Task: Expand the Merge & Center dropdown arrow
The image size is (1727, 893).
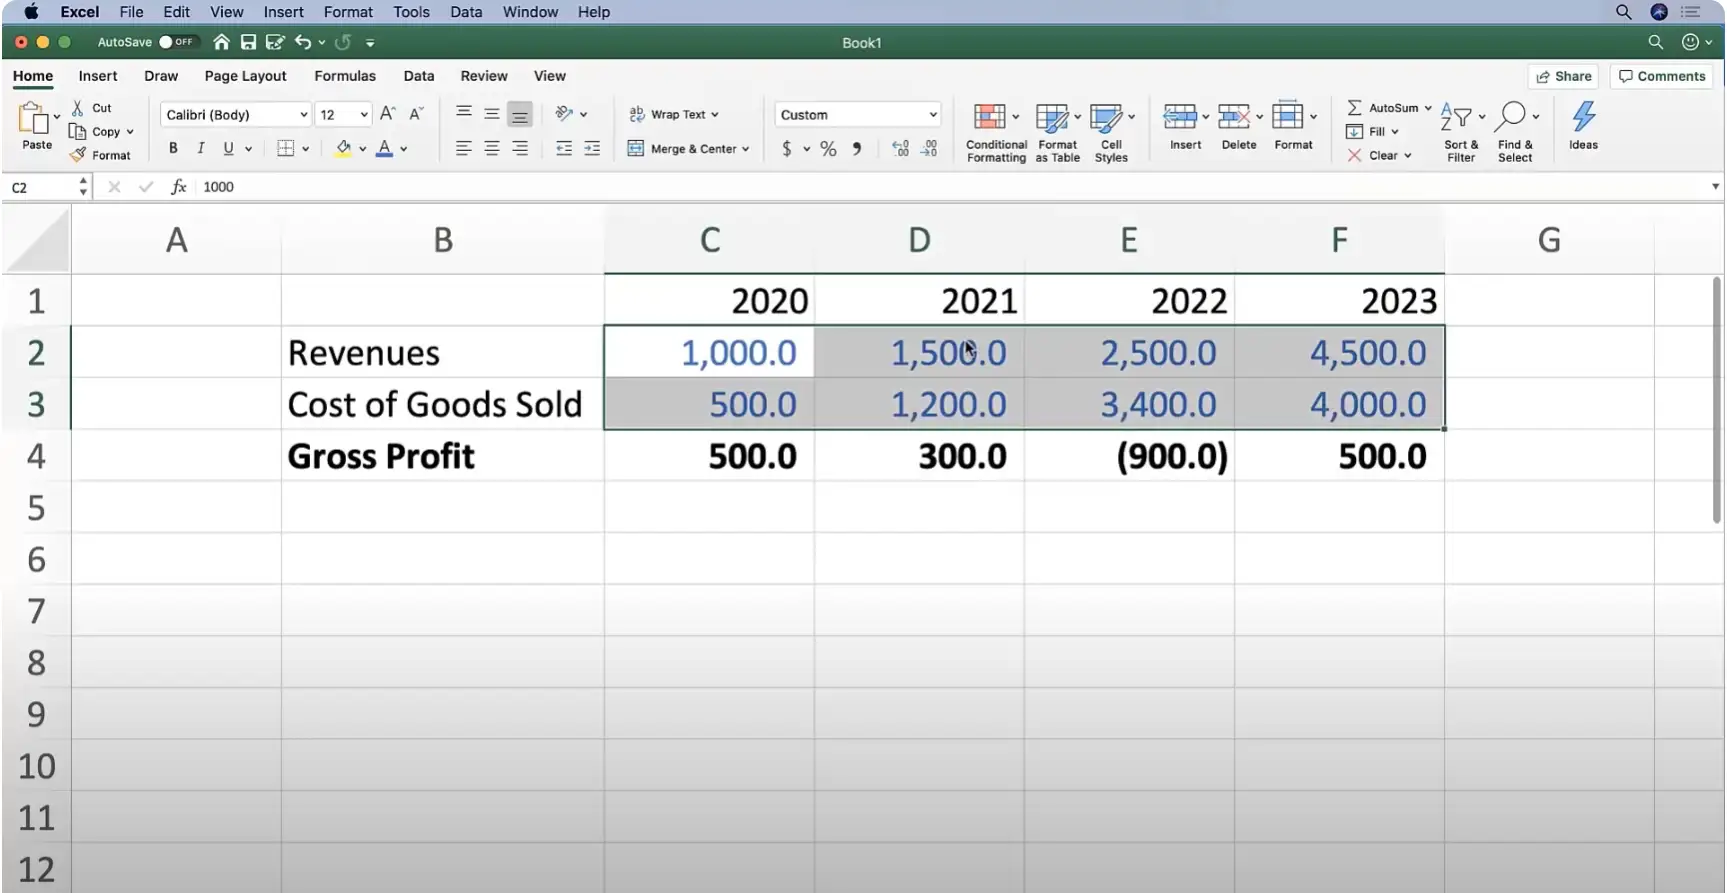Action: 746,149
